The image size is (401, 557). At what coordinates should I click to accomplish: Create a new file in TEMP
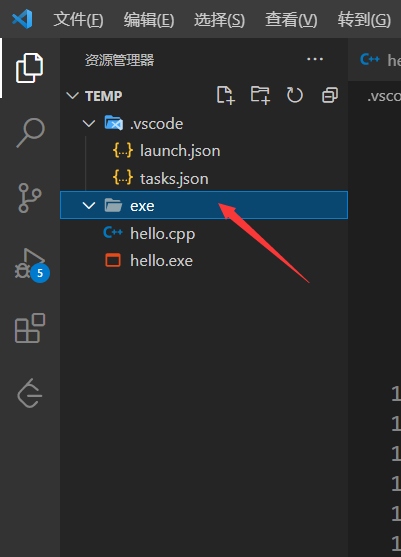click(226, 95)
